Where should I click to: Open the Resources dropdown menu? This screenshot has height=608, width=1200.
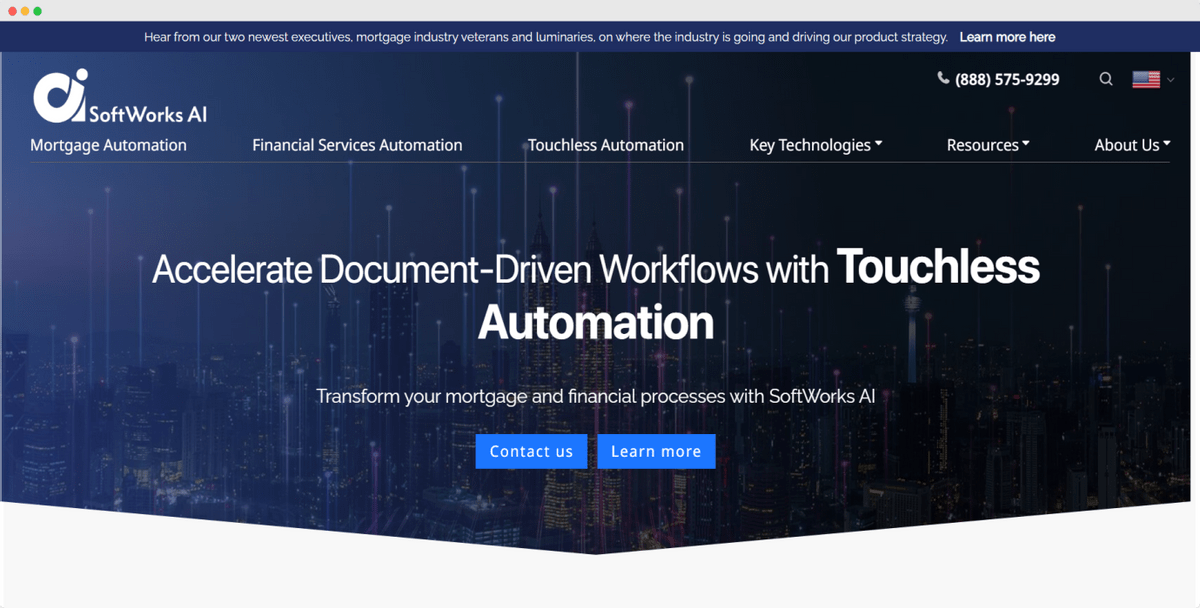pyautogui.click(x=988, y=145)
